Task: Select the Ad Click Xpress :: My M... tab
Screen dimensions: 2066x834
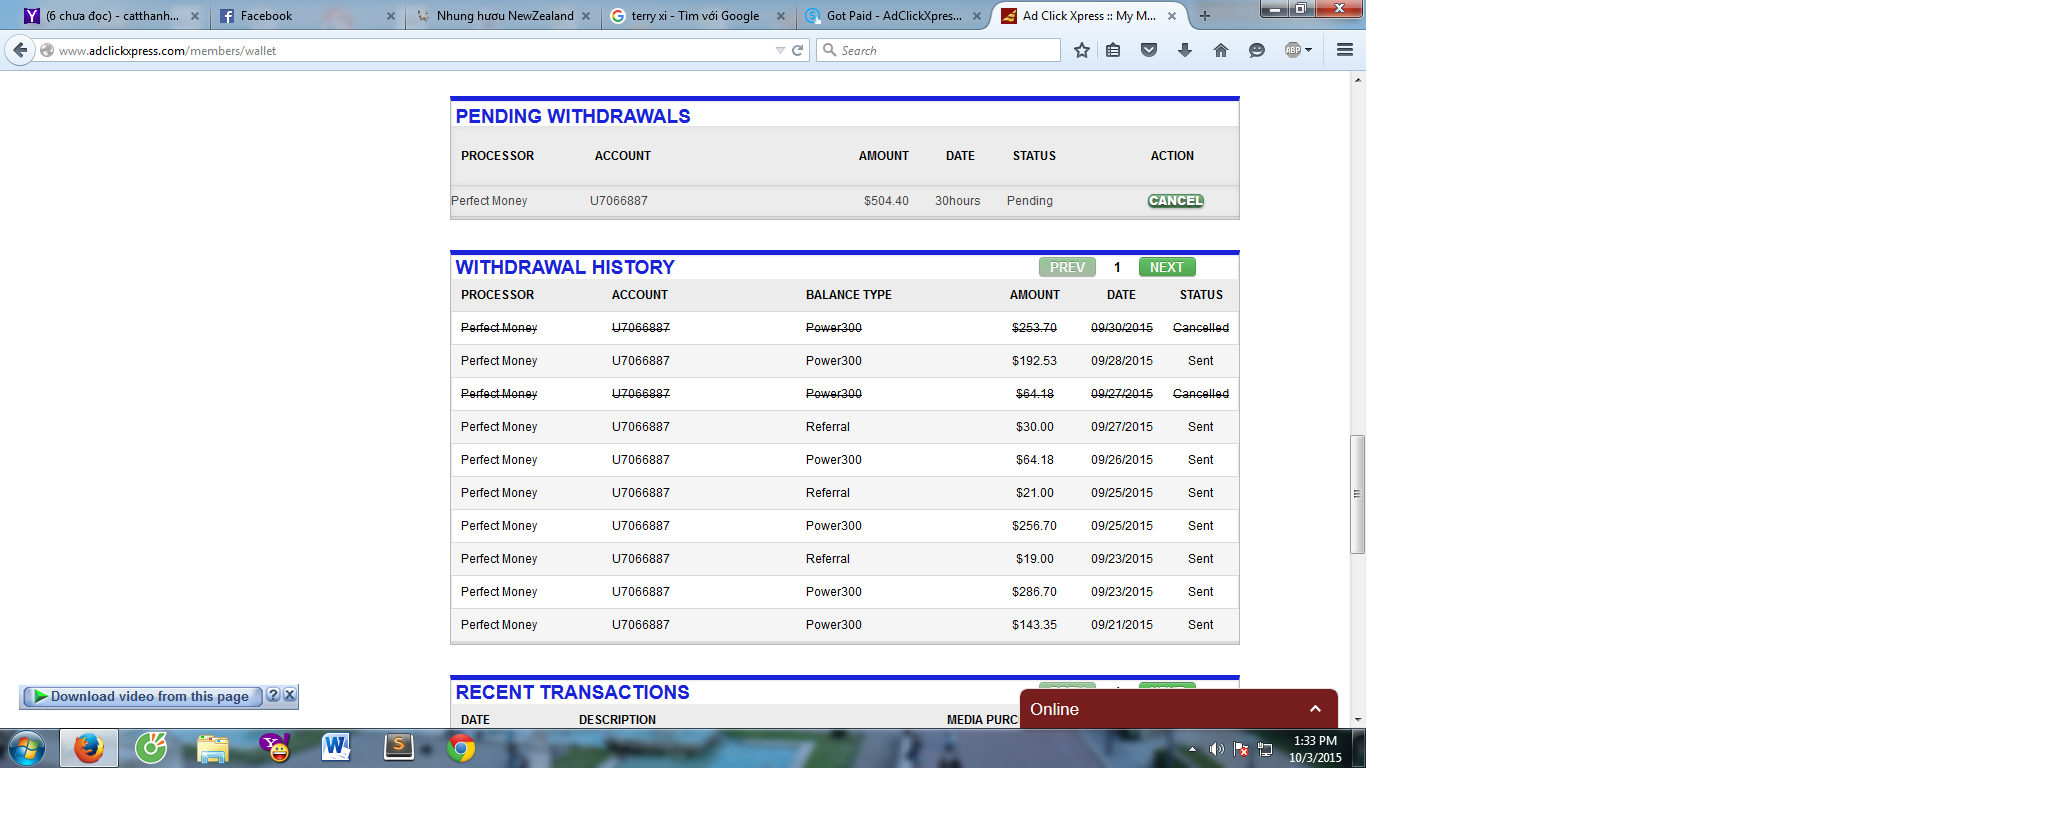Action: 1088,16
